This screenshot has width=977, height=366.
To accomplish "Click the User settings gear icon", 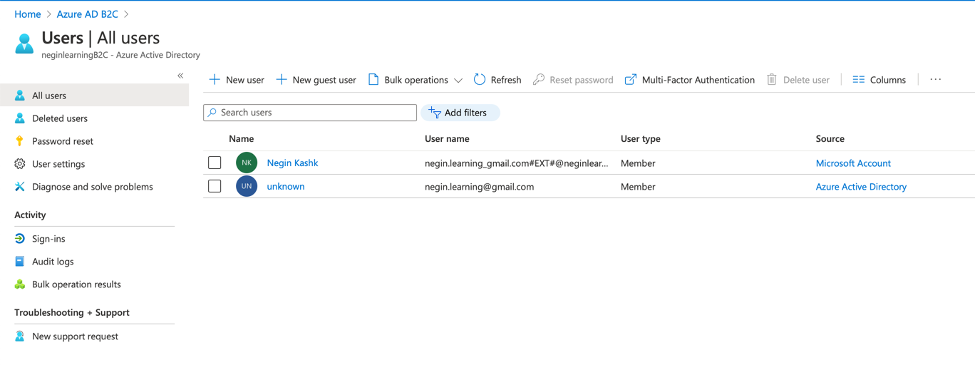I will tap(20, 164).
